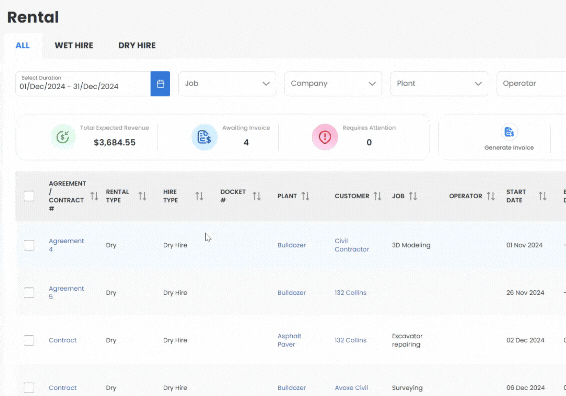Sort by Rental Type column
Viewport: 566px width, 396px height.
coord(142,196)
